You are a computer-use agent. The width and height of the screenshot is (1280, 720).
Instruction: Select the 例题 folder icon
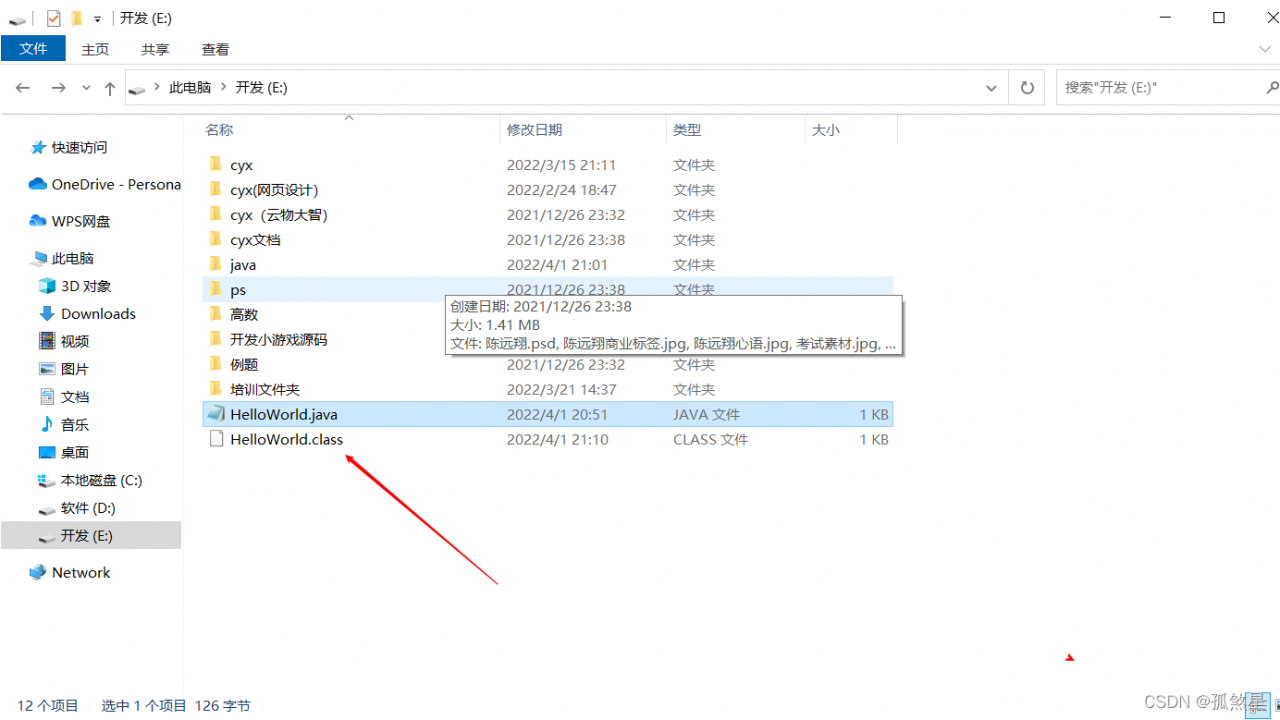click(x=215, y=364)
